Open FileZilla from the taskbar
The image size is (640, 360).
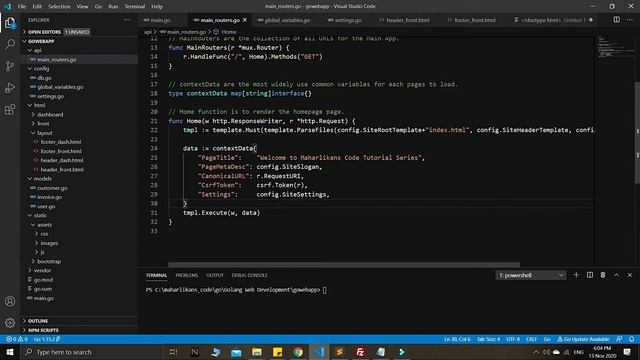pyautogui.click(x=360, y=352)
